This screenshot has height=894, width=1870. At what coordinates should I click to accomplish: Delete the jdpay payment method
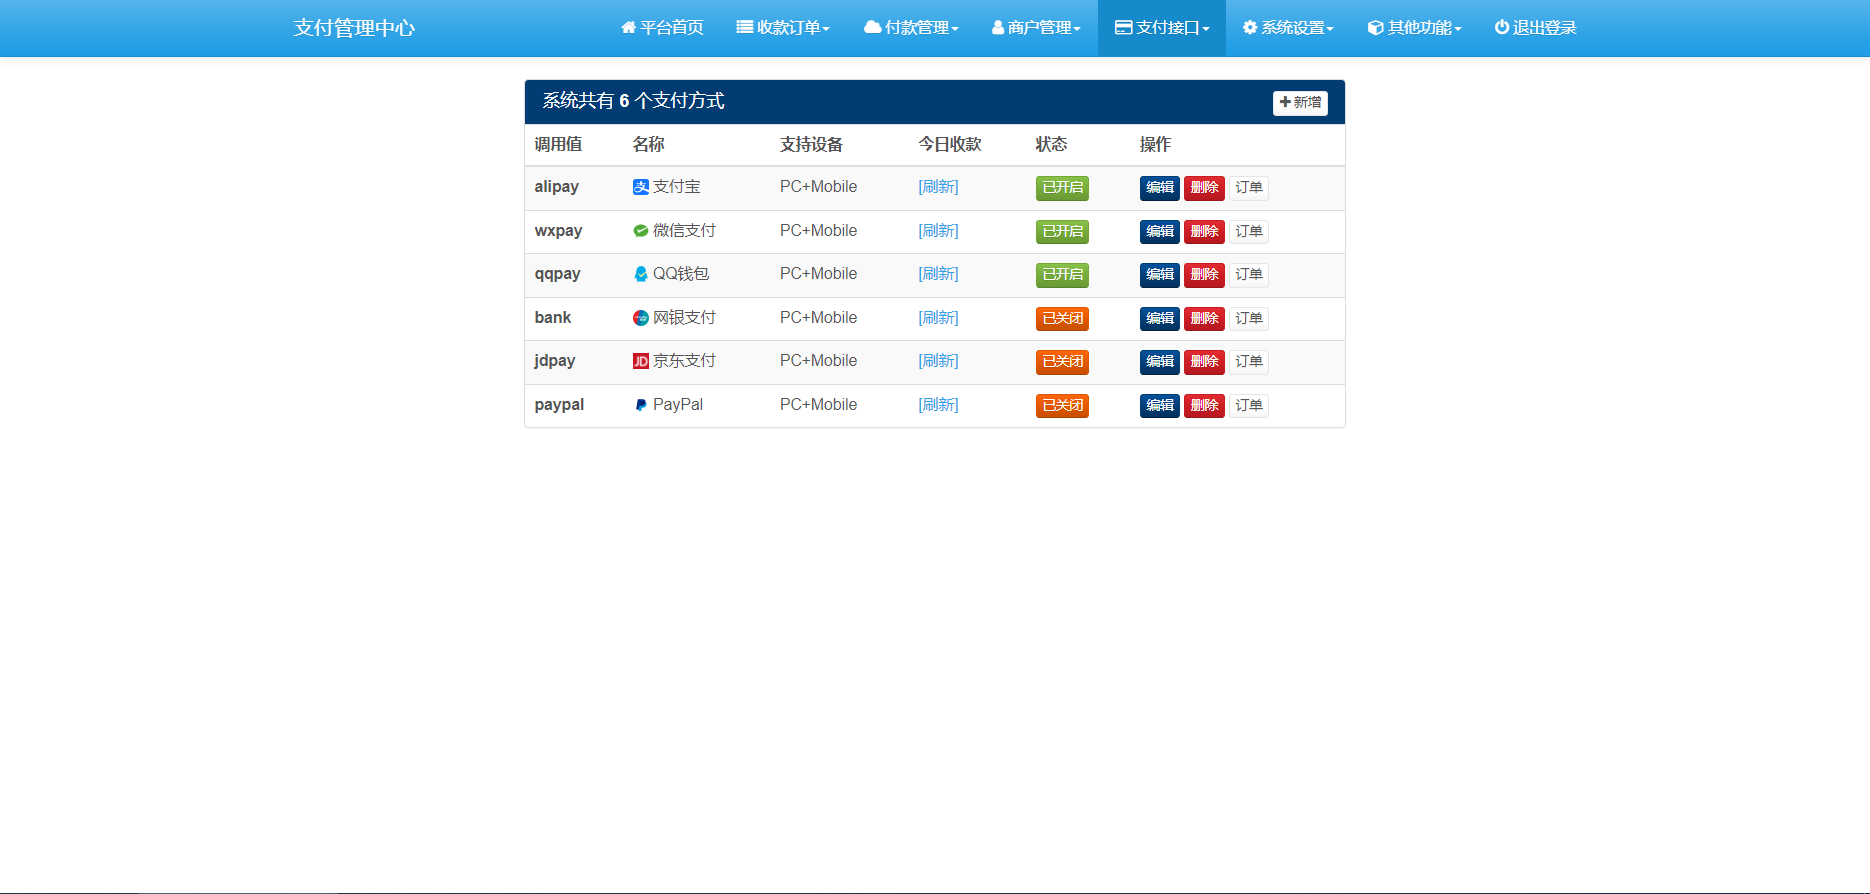pos(1204,362)
